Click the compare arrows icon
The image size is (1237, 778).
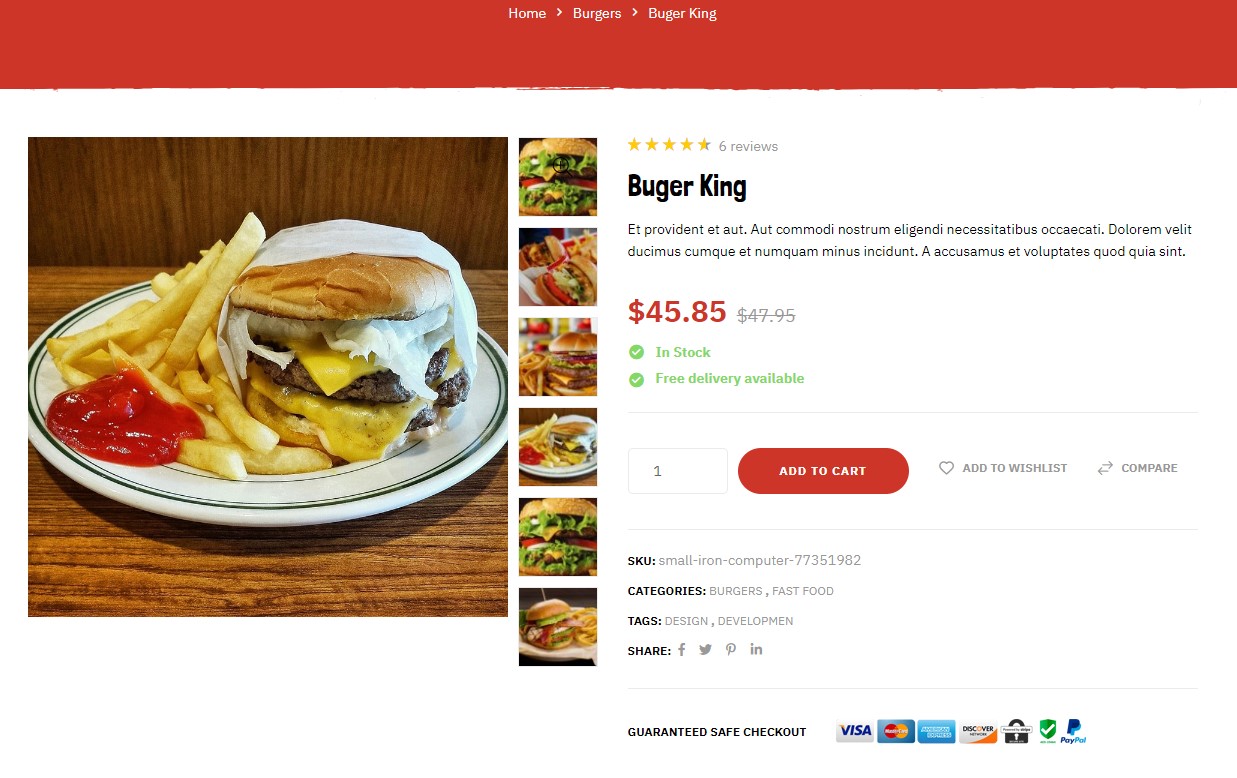[1105, 468]
